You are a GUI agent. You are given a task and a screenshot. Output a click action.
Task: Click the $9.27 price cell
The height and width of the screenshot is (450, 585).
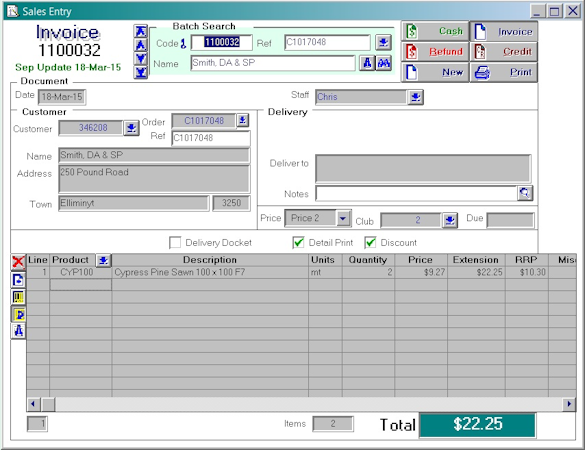pyautogui.click(x=421, y=272)
